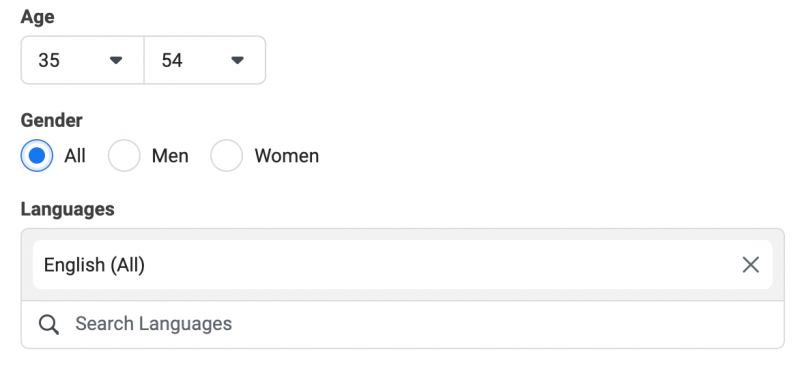
Task: Remove English (All) with the X icon
Action: click(751, 265)
